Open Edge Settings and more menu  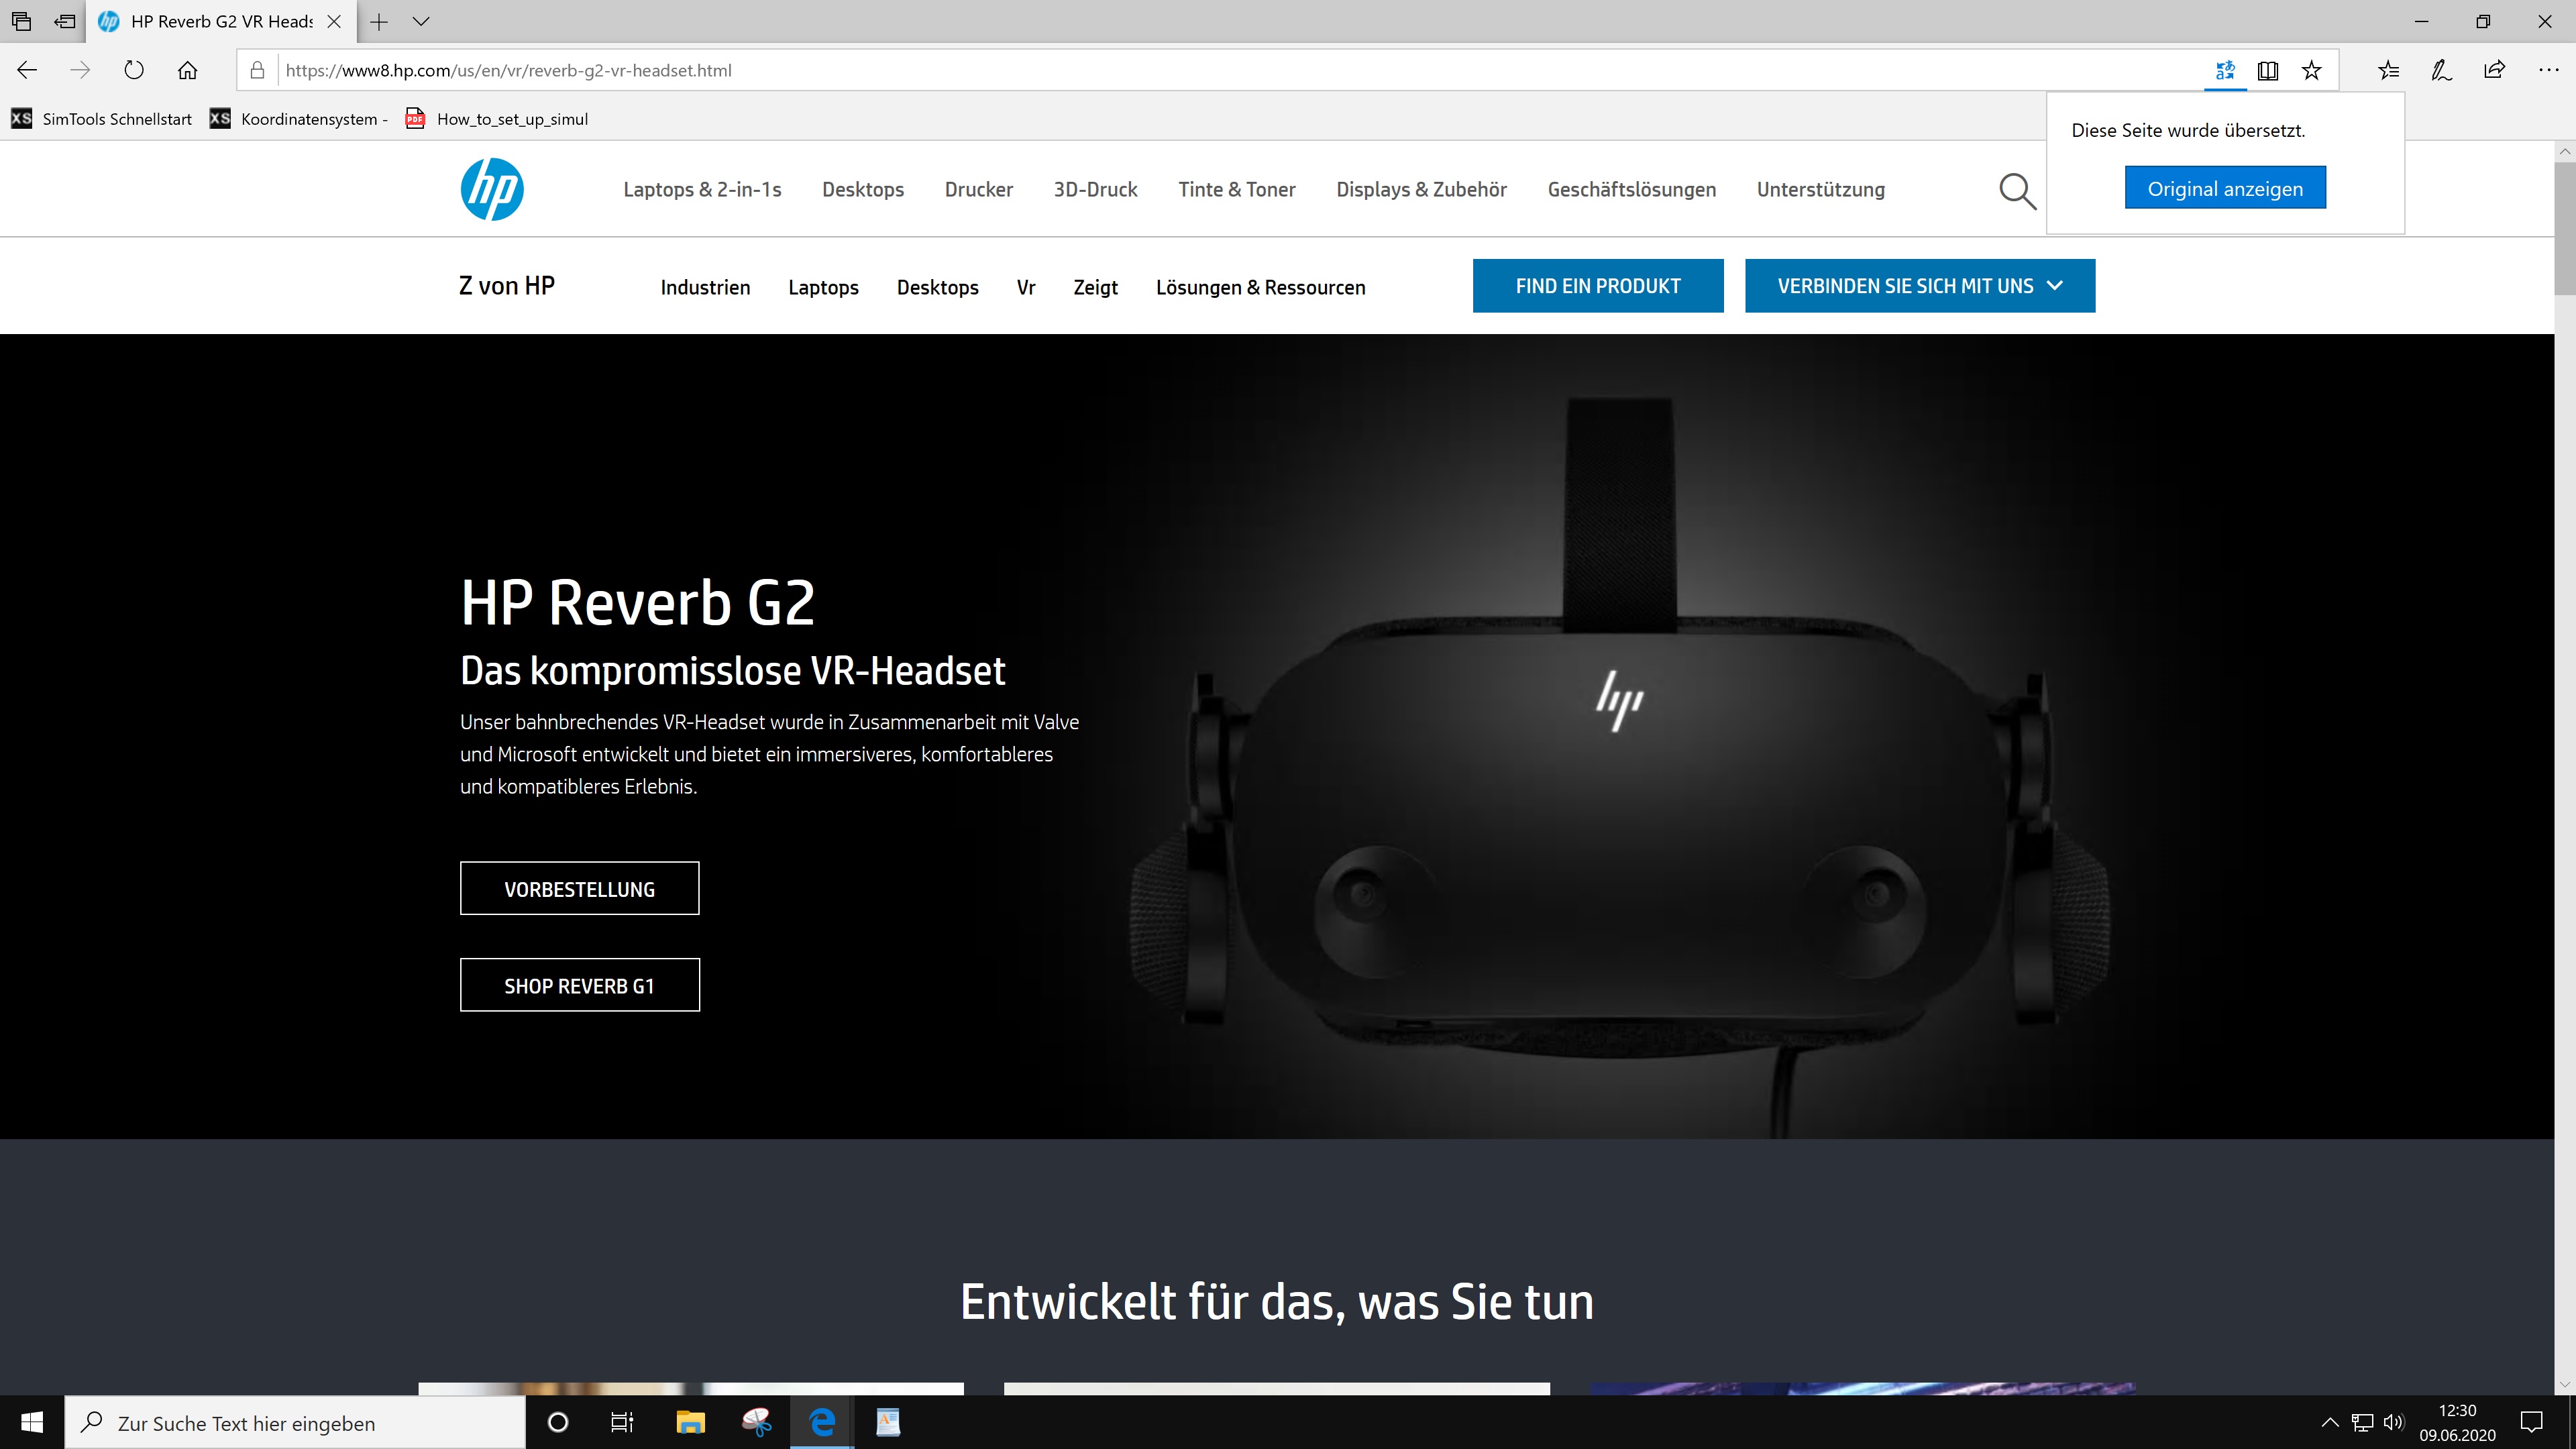[x=2548, y=70]
